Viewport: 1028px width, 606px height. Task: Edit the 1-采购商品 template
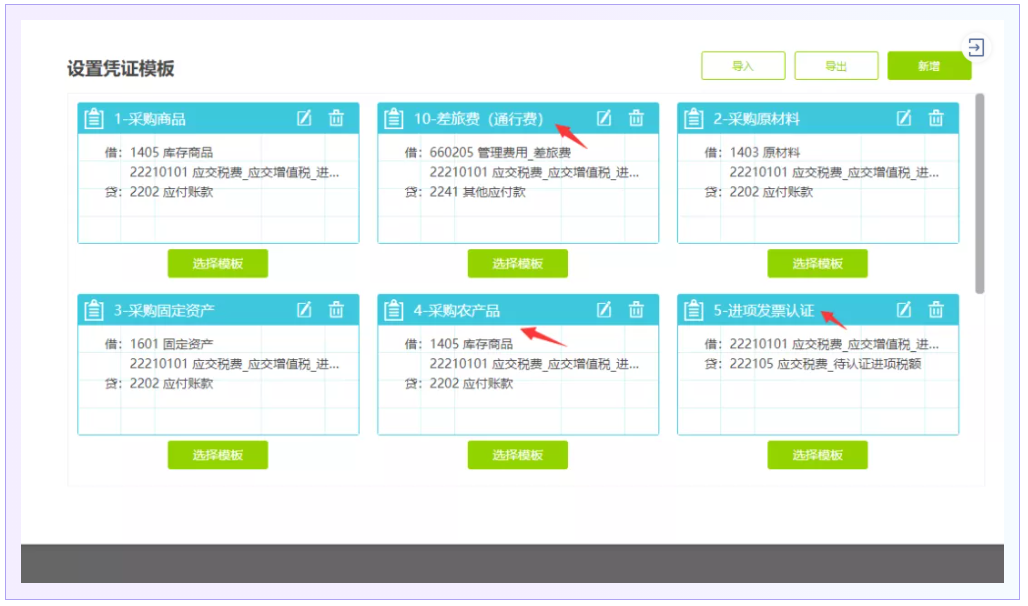(x=304, y=118)
